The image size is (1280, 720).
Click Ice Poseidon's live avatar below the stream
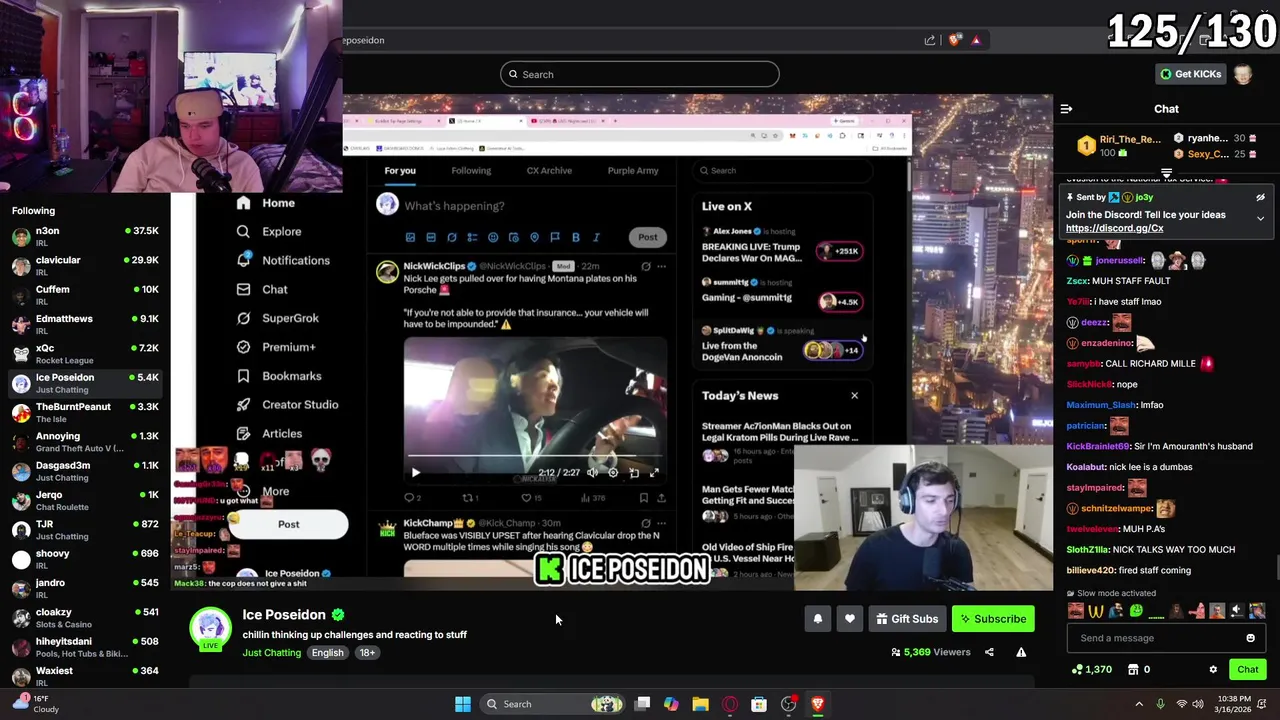point(211,629)
